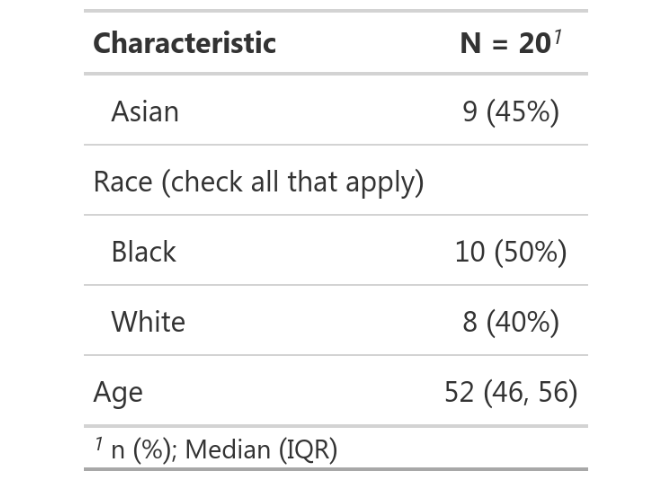This screenshot has height=480, width=672.
Task: Click the superscript footnote marker beside N = 20
Action: [x=557, y=38]
